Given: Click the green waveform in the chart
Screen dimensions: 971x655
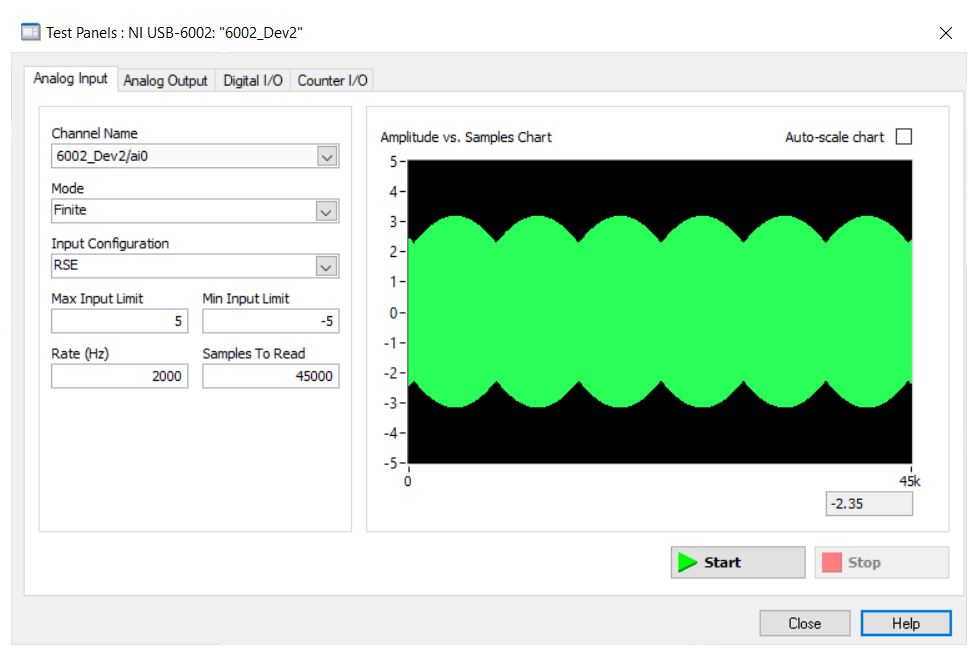Looking at the screenshot, I should pyautogui.click(x=660, y=312).
